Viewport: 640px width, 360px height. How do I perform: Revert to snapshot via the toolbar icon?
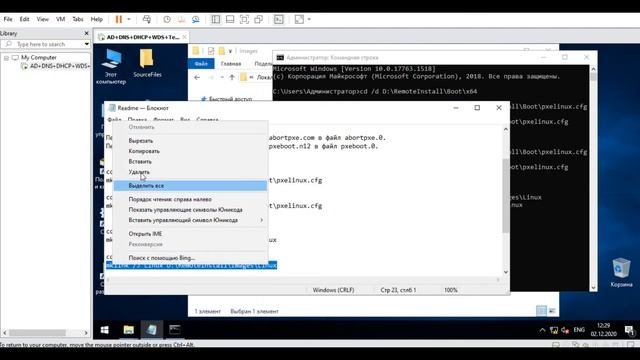(181, 19)
